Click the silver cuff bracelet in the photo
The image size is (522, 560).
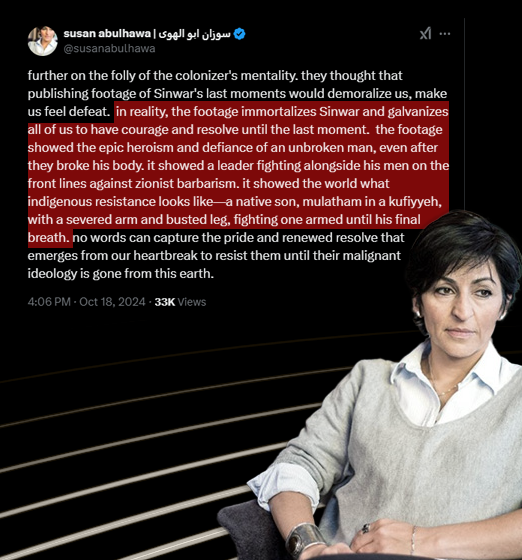pyautogui.click(x=305, y=540)
